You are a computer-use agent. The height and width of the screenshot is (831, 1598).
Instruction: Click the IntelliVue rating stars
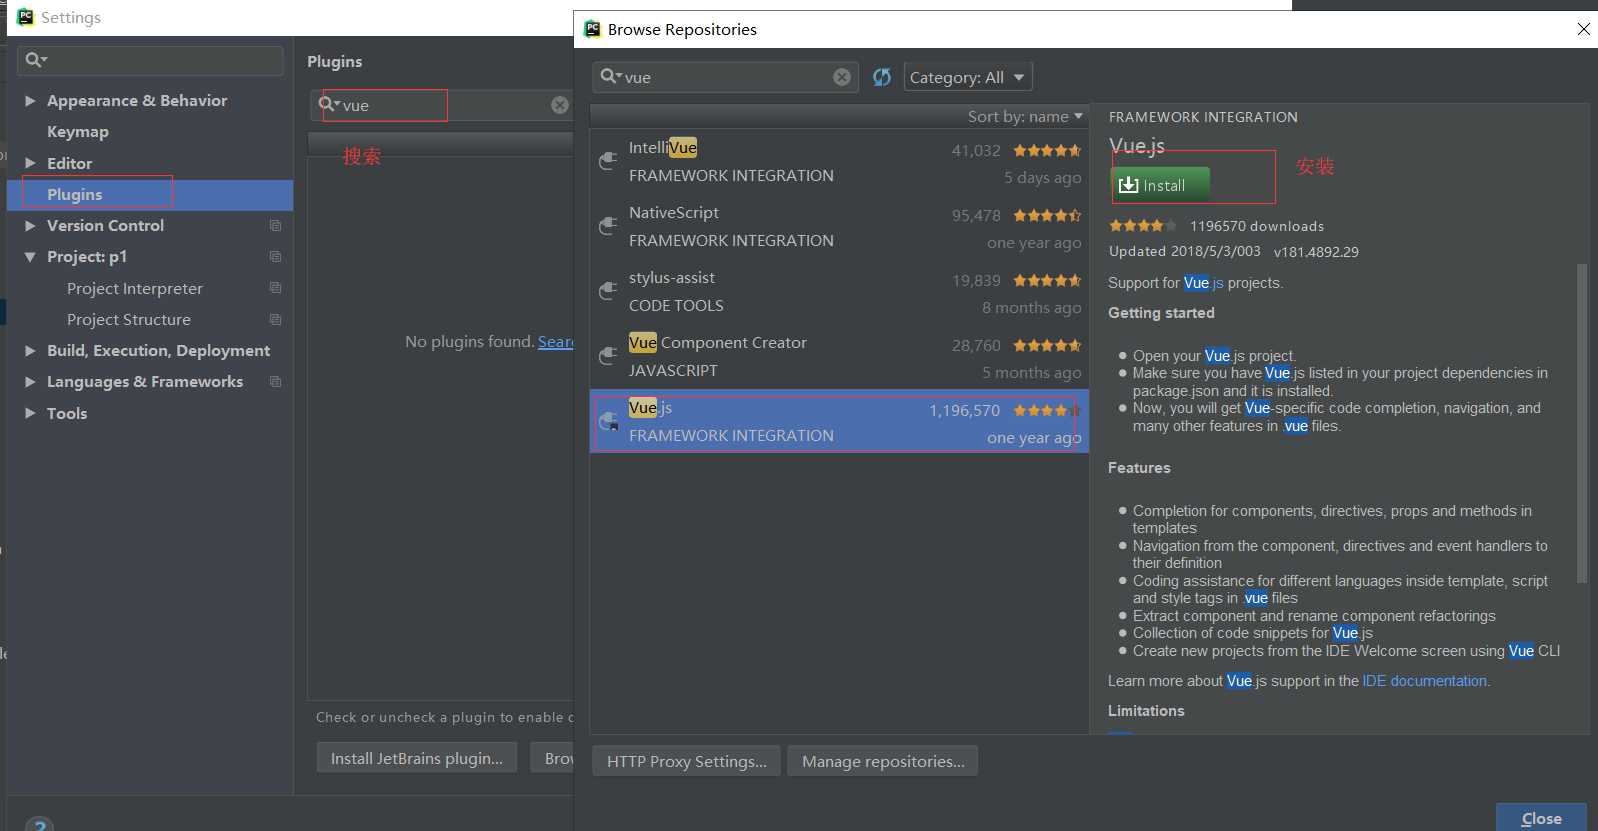pyautogui.click(x=1047, y=151)
